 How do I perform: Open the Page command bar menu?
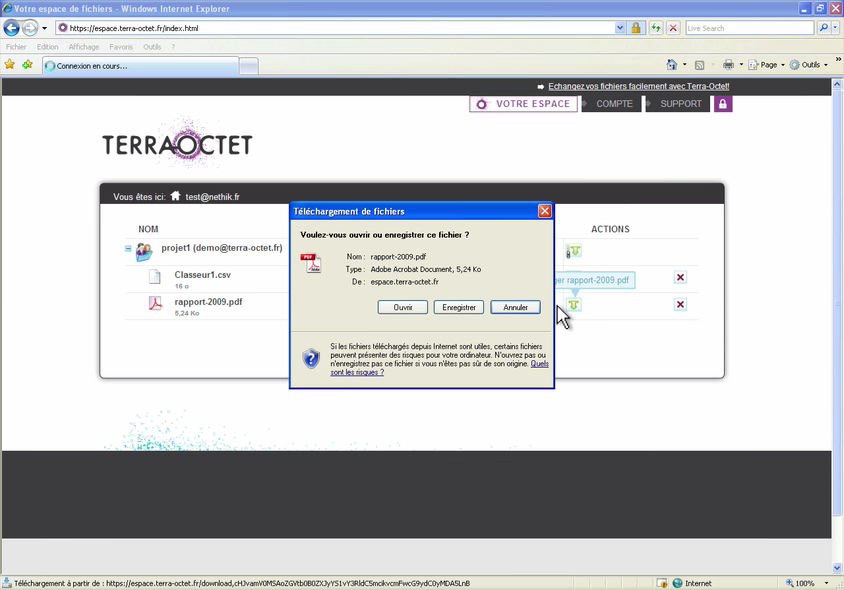tap(766, 65)
